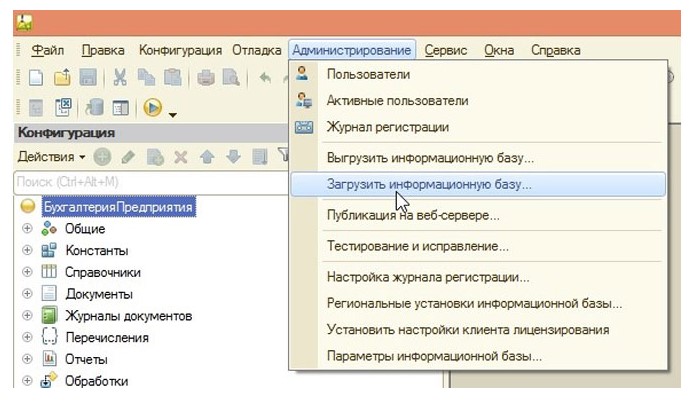Viewport: 693px width, 401px height.
Task: Click the Sort list icon in configuration panel
Action: pyautogui.click(x=260, y=157)
